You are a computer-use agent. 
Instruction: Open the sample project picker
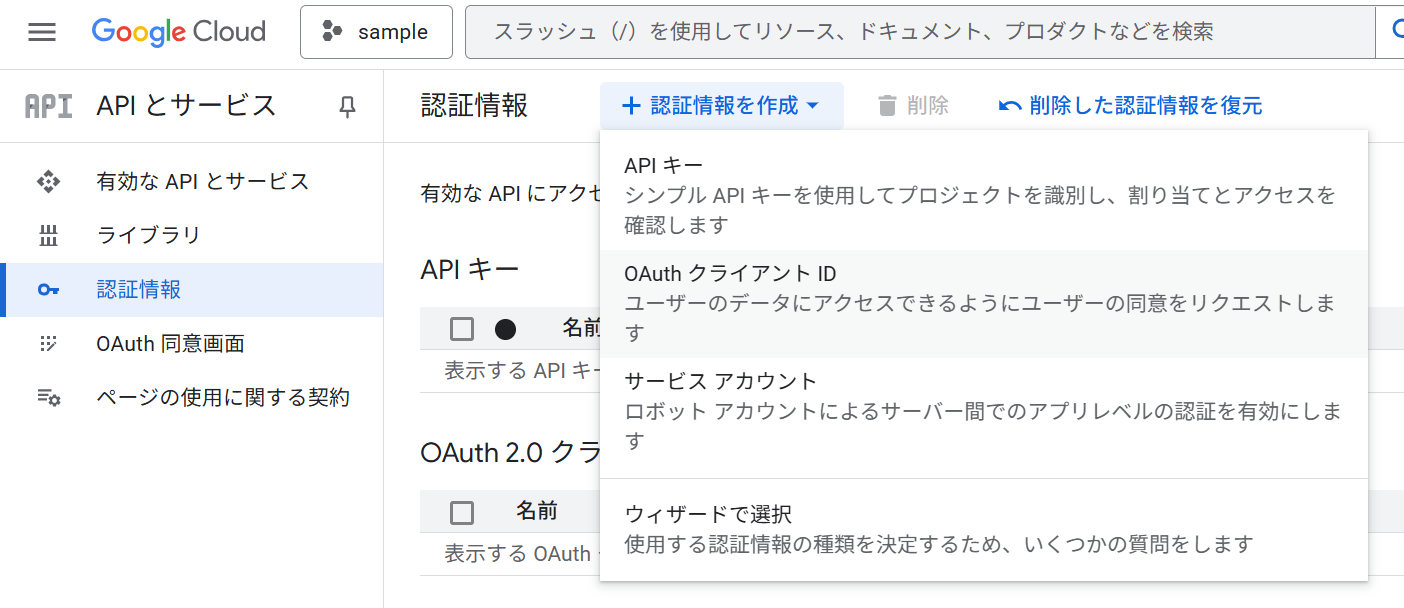point(376,31)
